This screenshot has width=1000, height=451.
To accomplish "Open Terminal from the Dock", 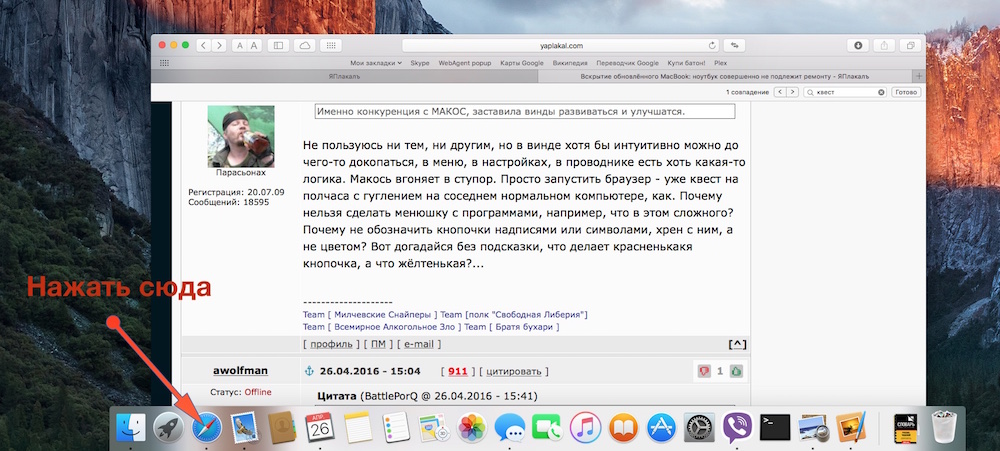I will point(775,427).
